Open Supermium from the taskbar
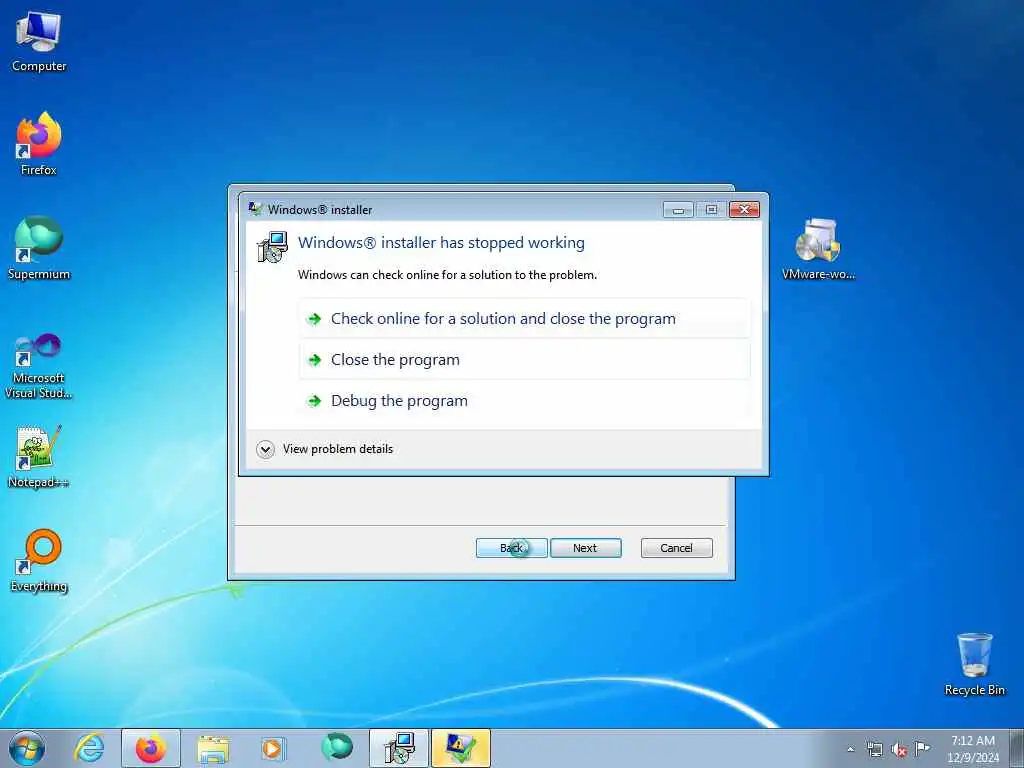 click(x=337, y=747)
